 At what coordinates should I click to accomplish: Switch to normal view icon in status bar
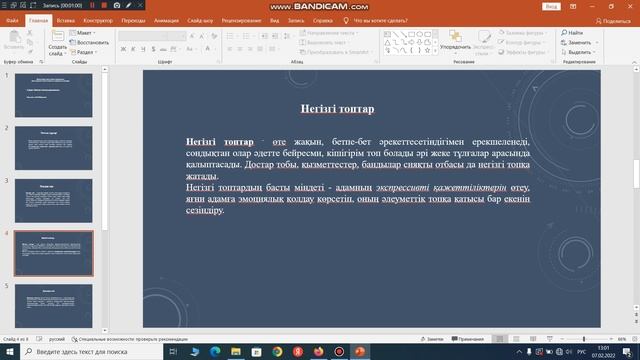click(x=500, y=339)
